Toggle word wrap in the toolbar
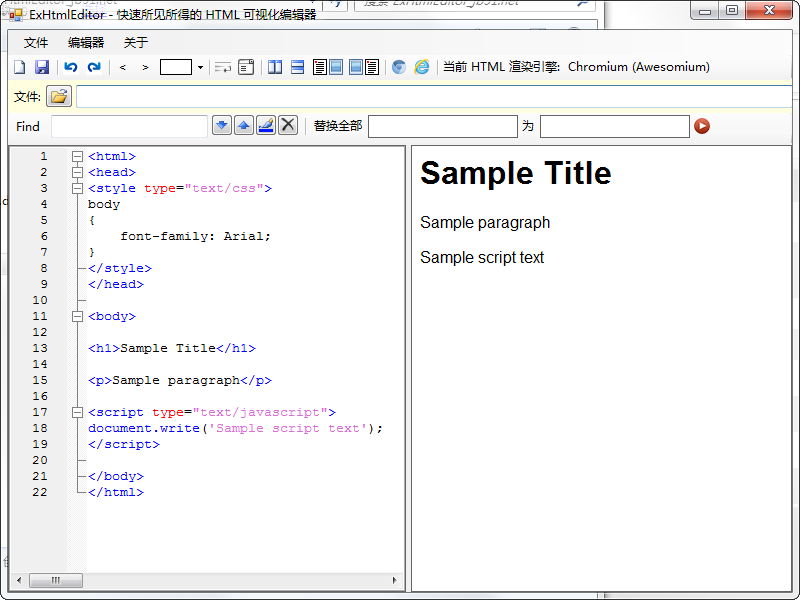 [x=222, y=67]
